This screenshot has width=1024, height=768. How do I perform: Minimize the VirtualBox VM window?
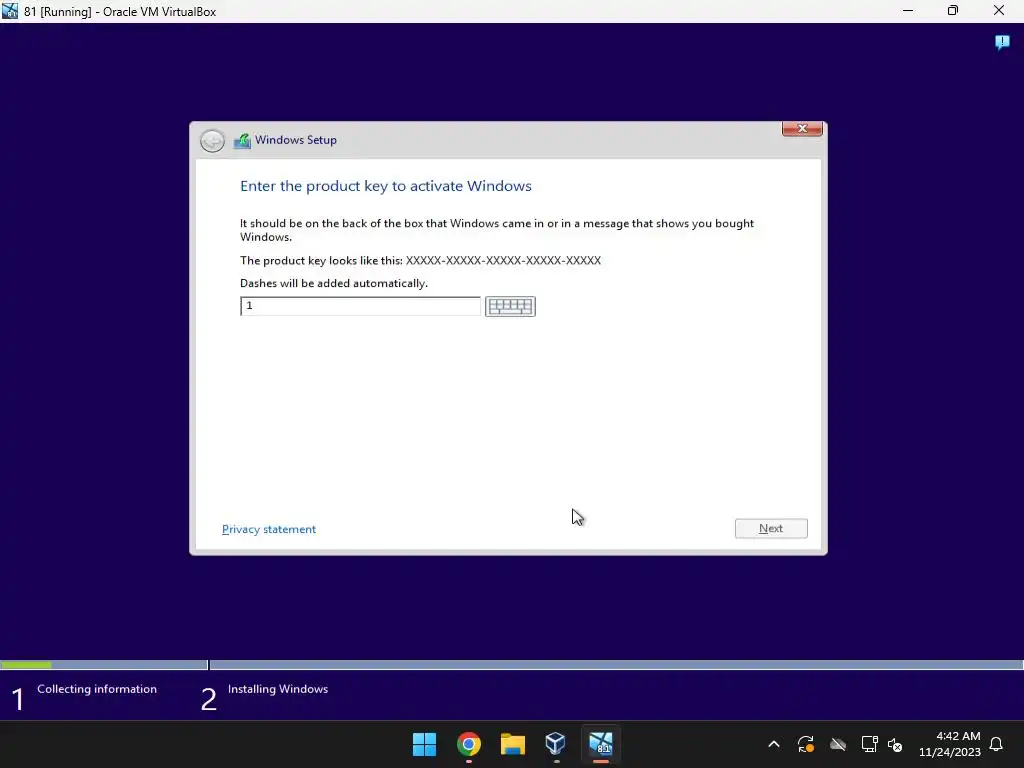[x=908, y=11]
